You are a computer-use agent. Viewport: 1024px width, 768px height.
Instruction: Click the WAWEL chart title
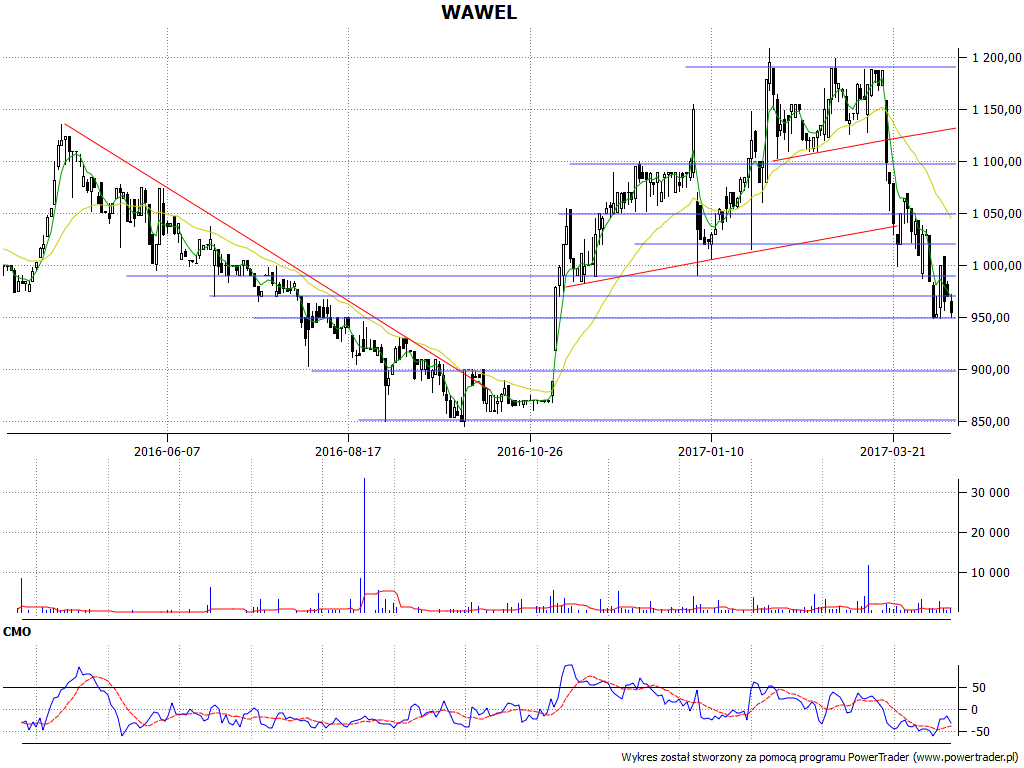479,12
